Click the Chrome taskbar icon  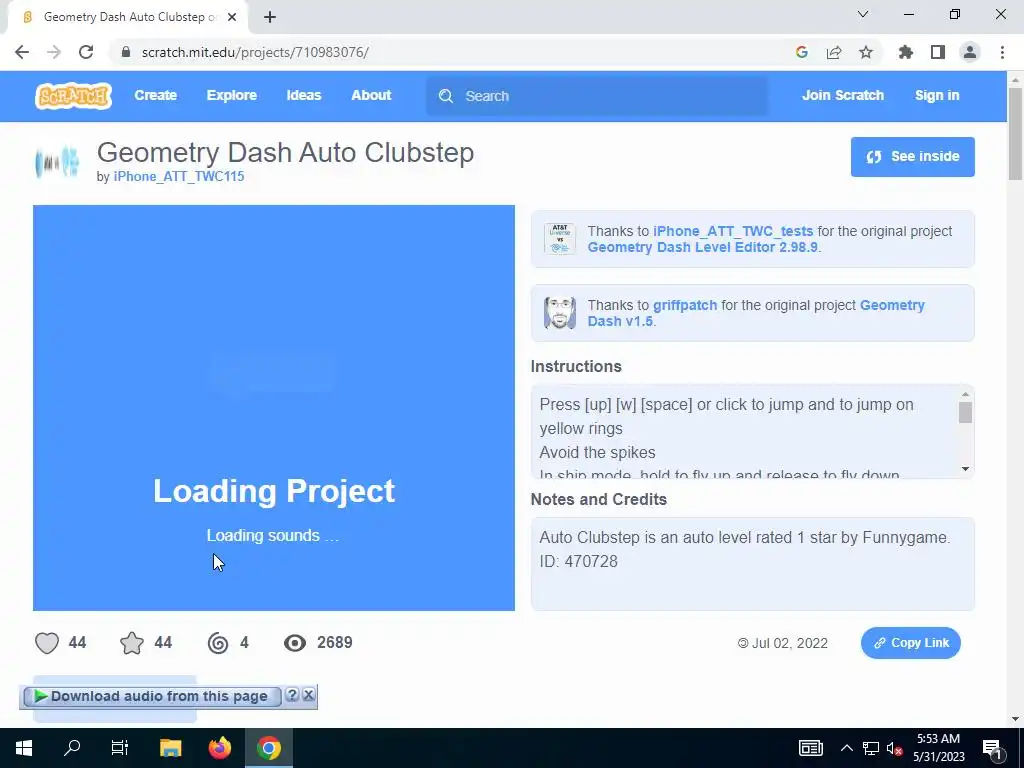(268, 748)
